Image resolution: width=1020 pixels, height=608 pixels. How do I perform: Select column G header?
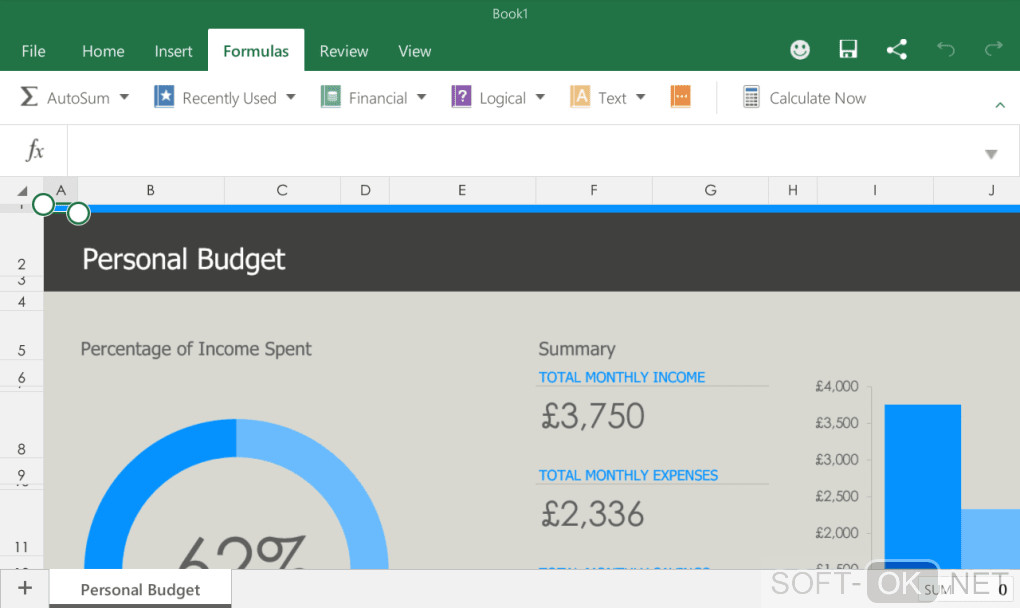coord(710,190)
